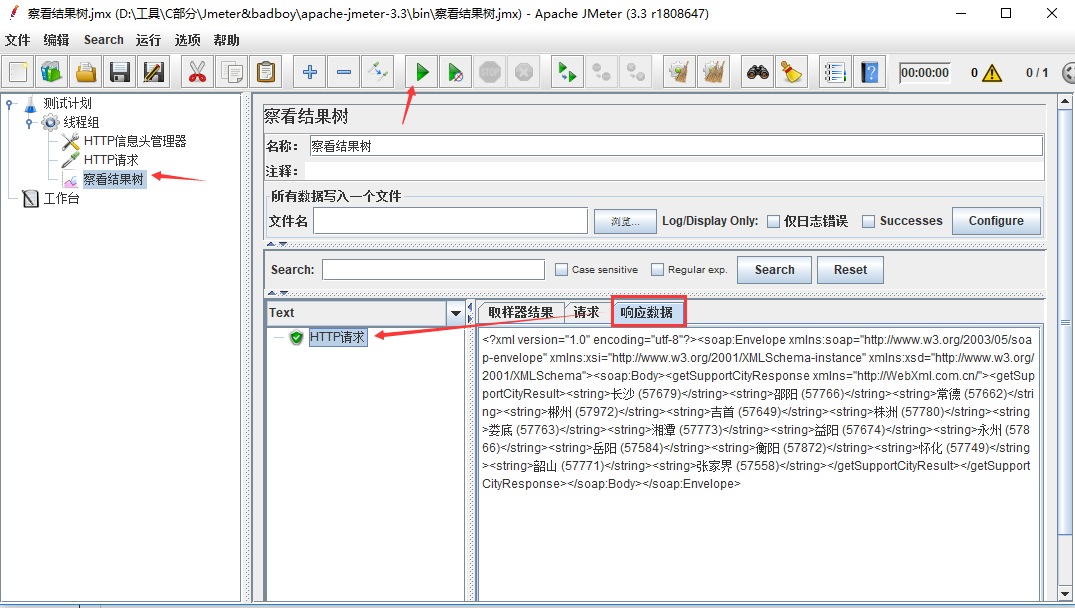
Task: Save the test plan with floppy icon
Action: [x=121, y=72]
